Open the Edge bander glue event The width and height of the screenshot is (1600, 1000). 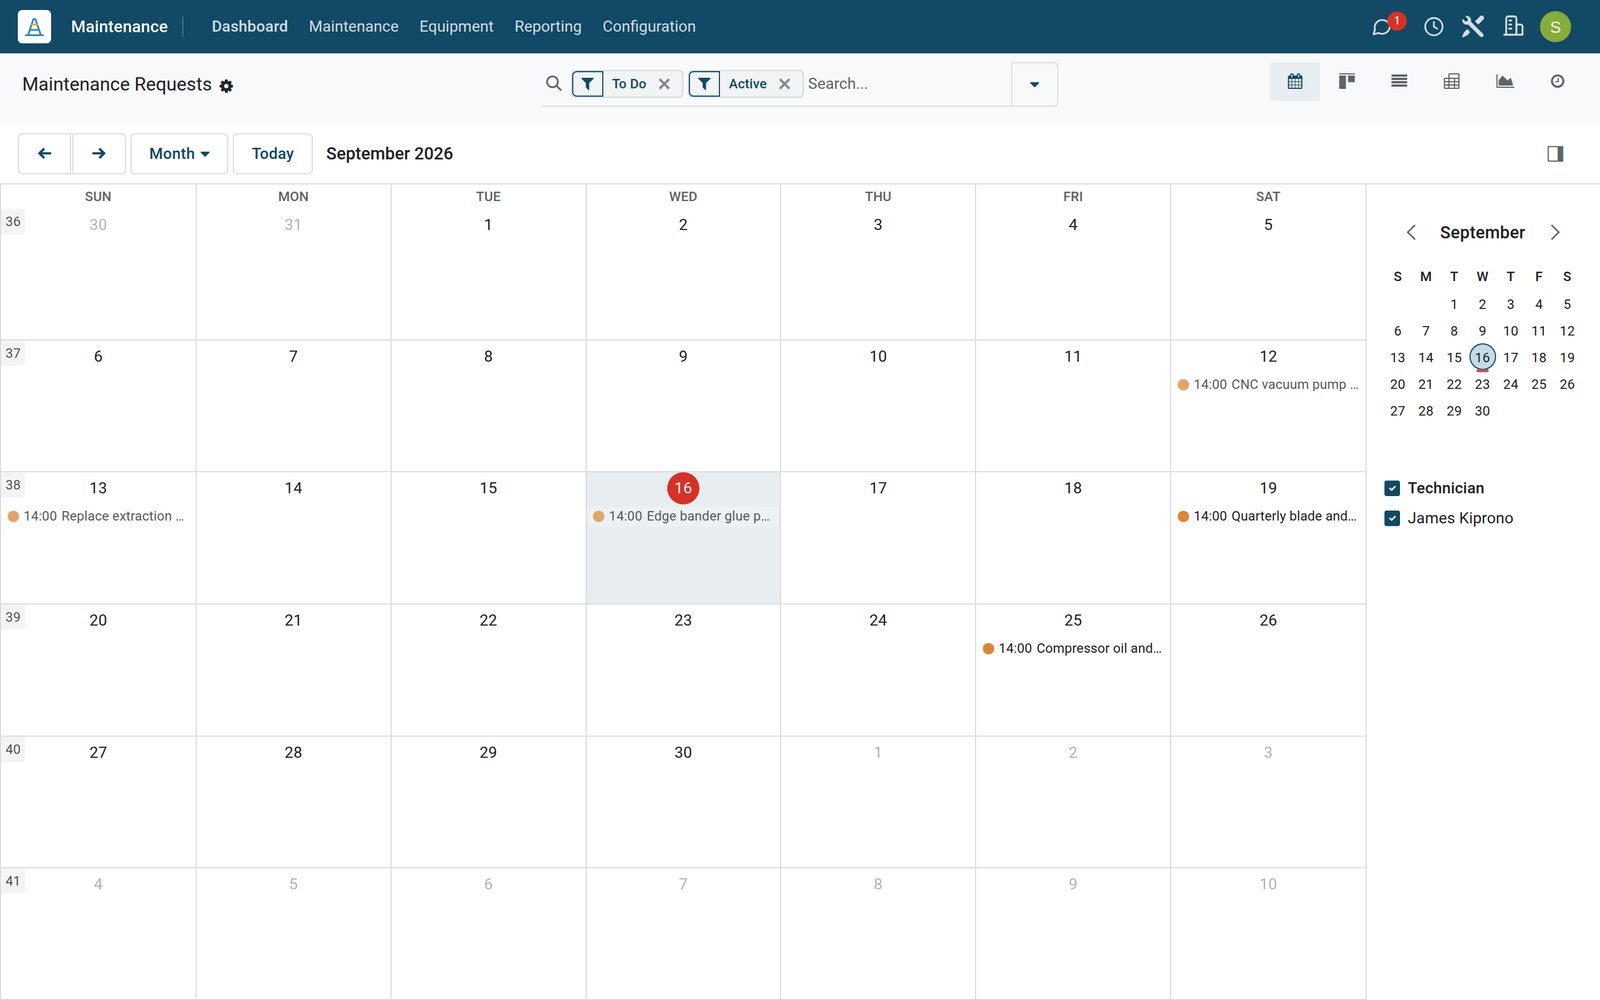[x=682, y=517]
